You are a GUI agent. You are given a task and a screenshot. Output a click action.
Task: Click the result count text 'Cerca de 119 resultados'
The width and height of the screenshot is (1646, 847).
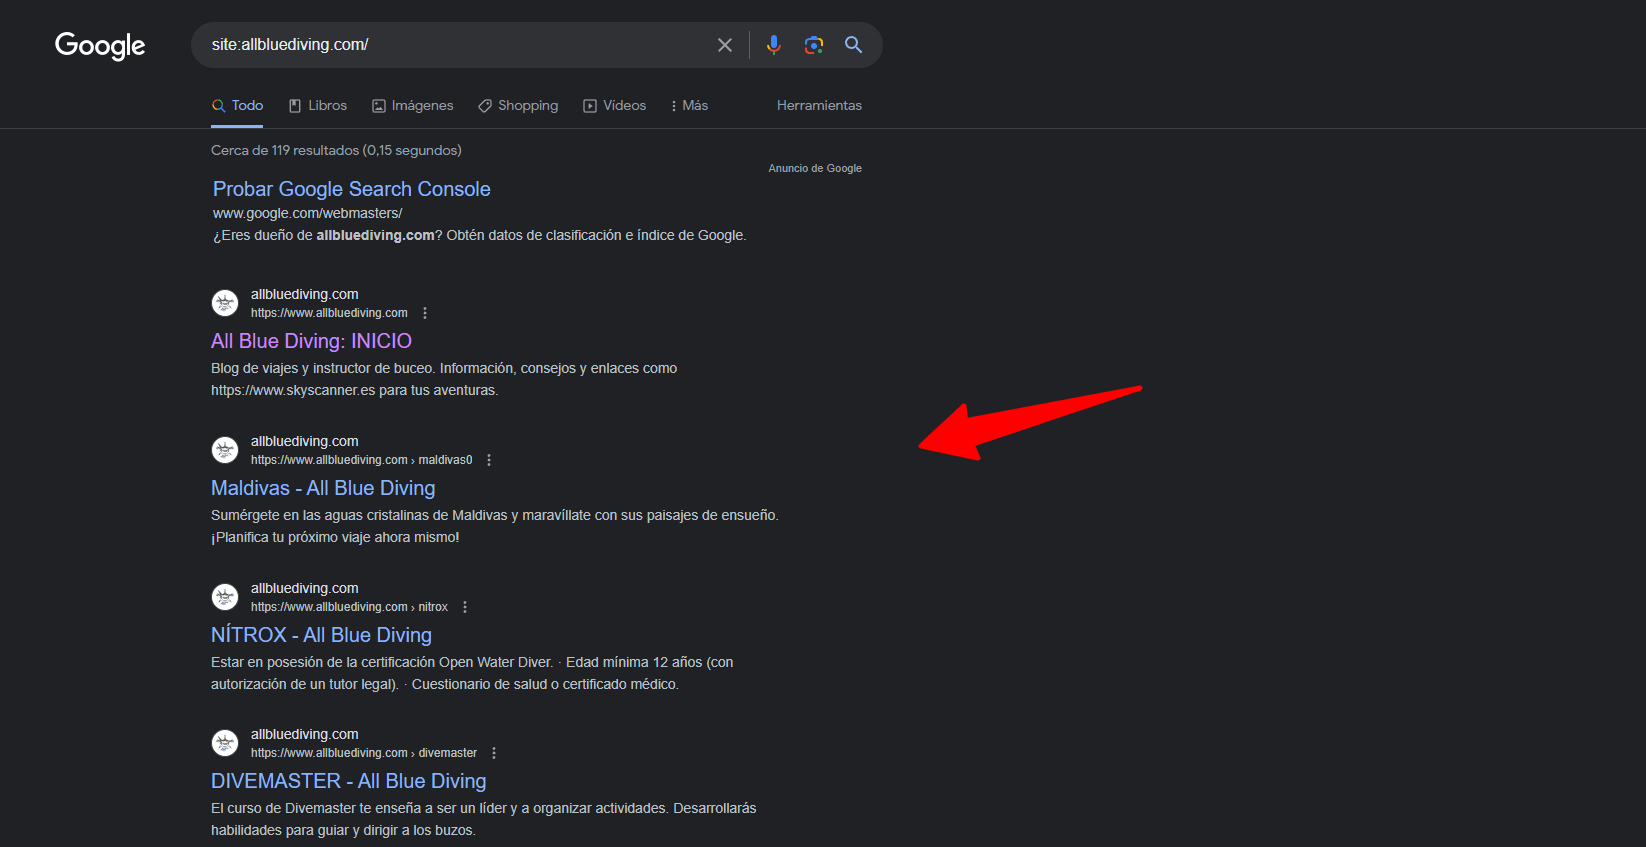point(285,150)
